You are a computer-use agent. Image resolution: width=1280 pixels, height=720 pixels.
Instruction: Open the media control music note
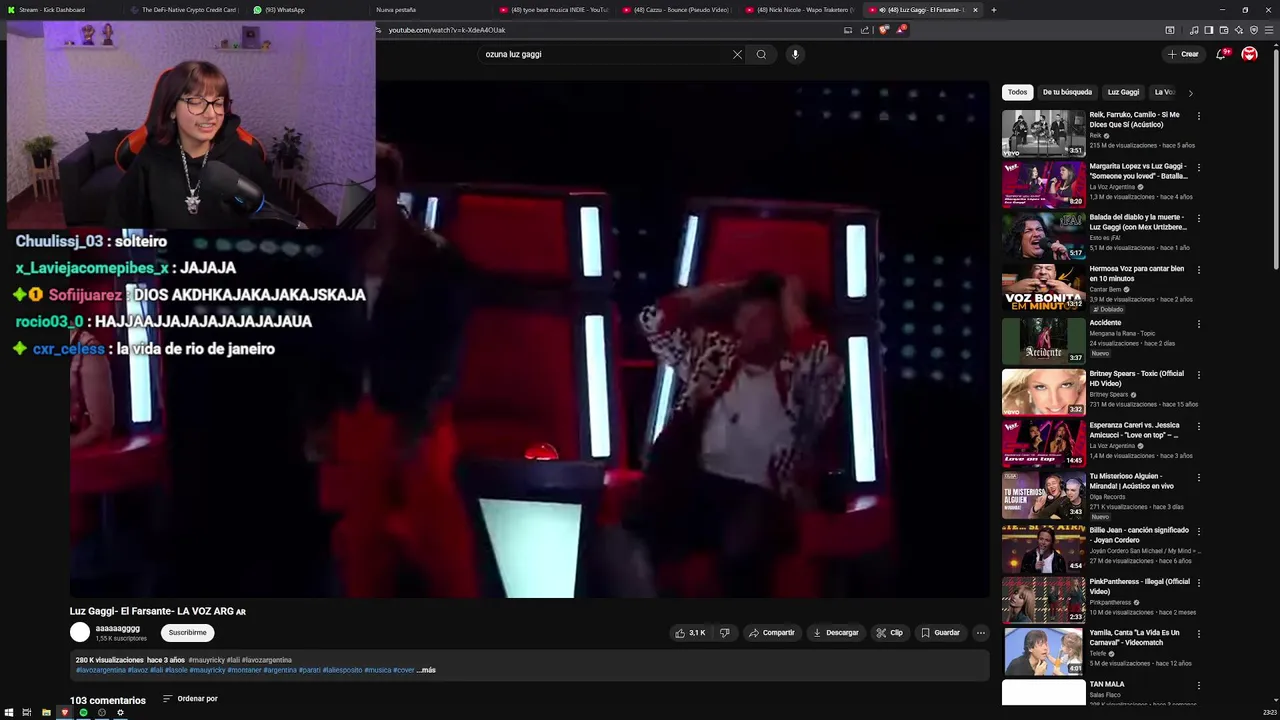point(1194,30)
